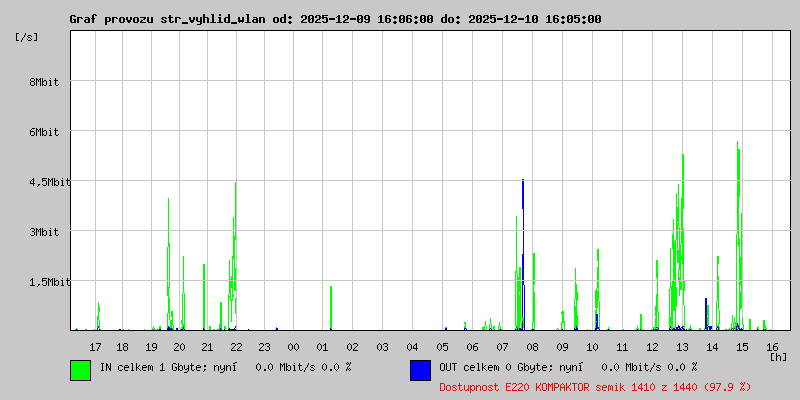Click the red 'Dostupnost E220 KOMPAKTOR' availability text
800x400 pixels.
595,386
